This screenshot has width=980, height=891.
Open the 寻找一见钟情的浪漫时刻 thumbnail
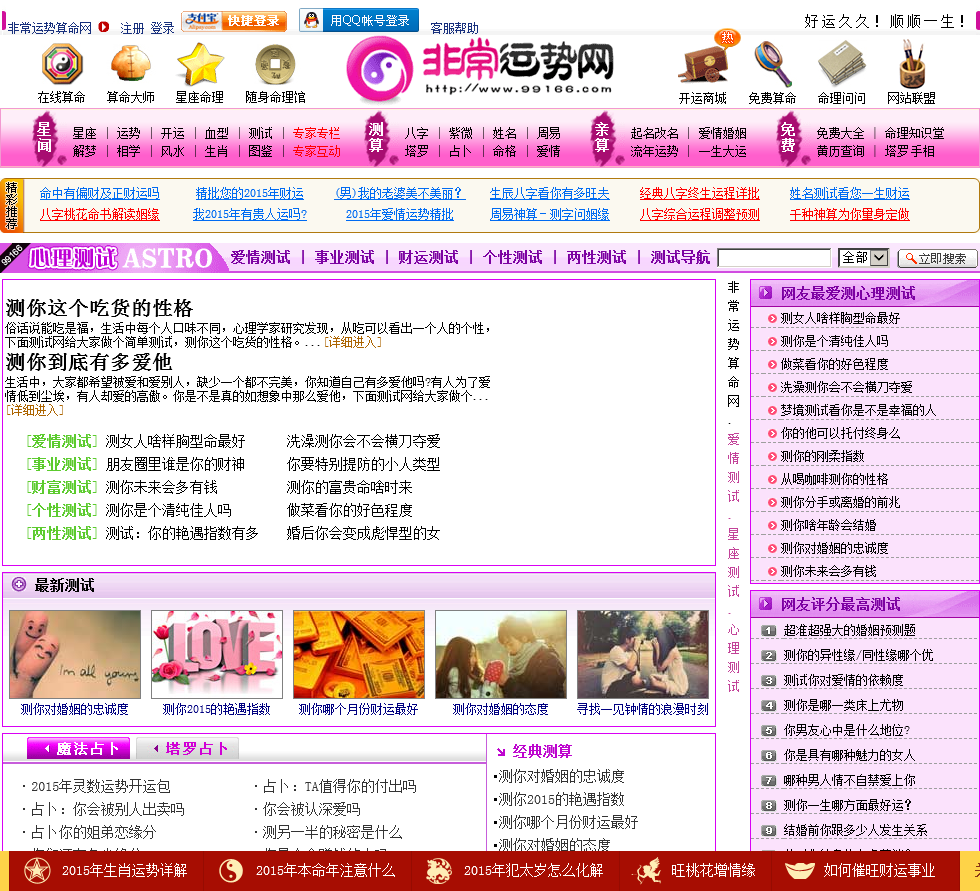tap(642, 654)
